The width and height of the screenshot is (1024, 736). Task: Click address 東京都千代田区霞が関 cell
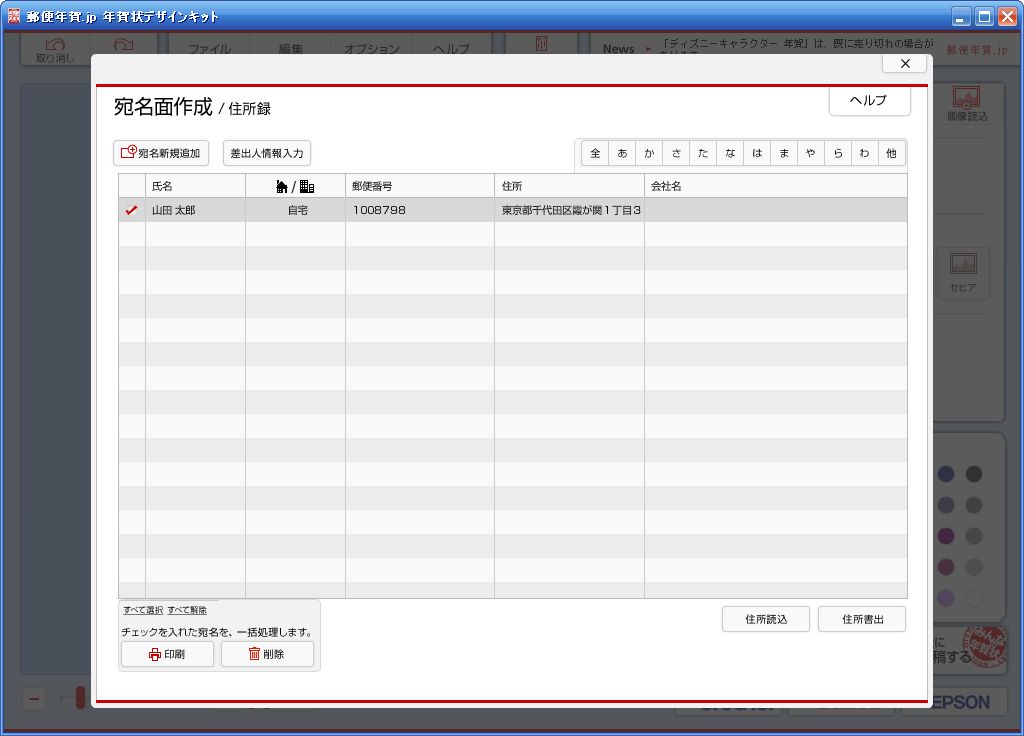pos(569,210)
